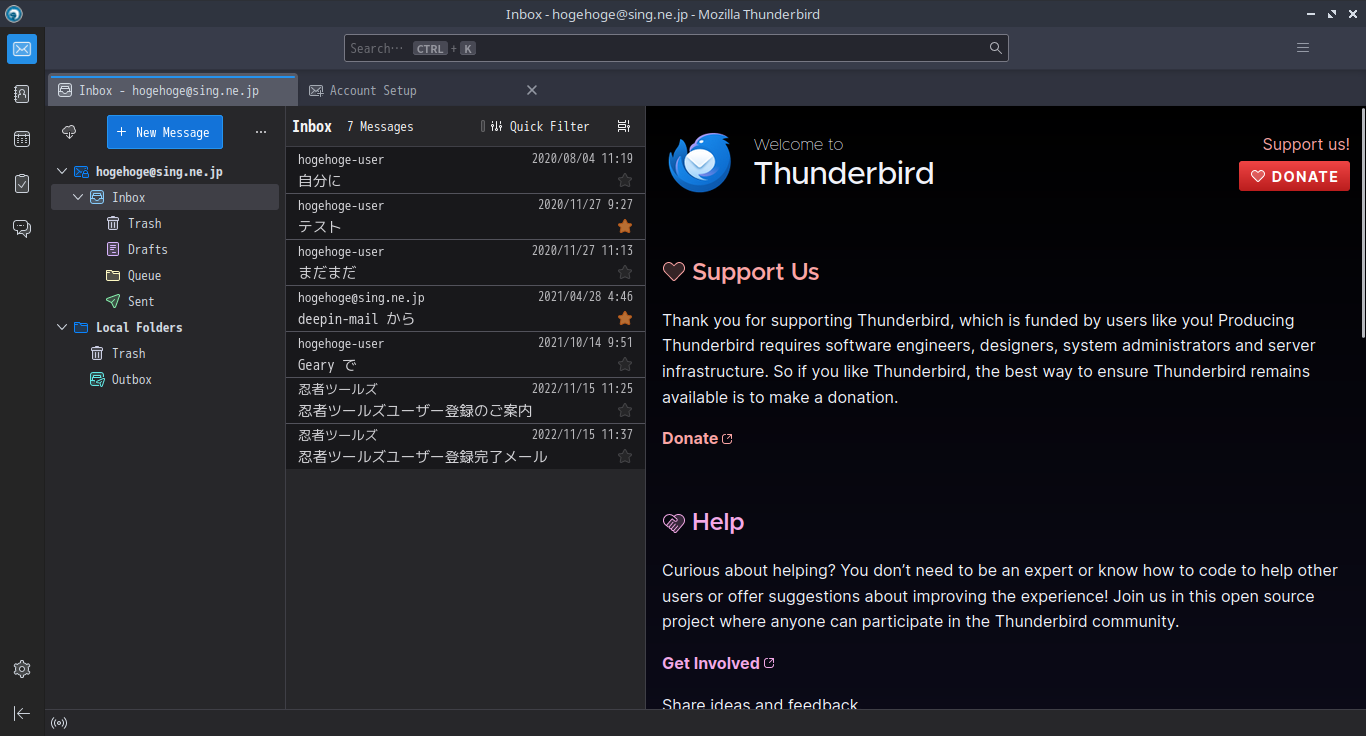Click the Get Messages cloud icon
This screenshot has height=736, width=1366.
click(69, 132)
